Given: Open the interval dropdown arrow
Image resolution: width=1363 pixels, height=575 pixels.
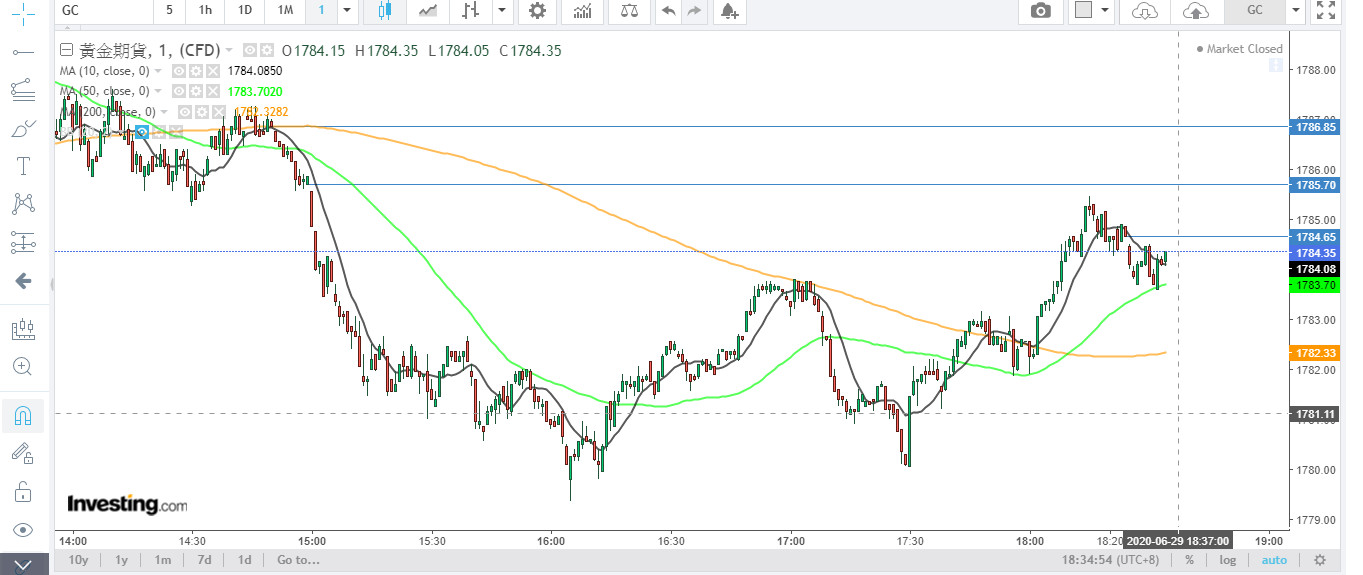Looking at the screenshot, I should pos(347,11).
